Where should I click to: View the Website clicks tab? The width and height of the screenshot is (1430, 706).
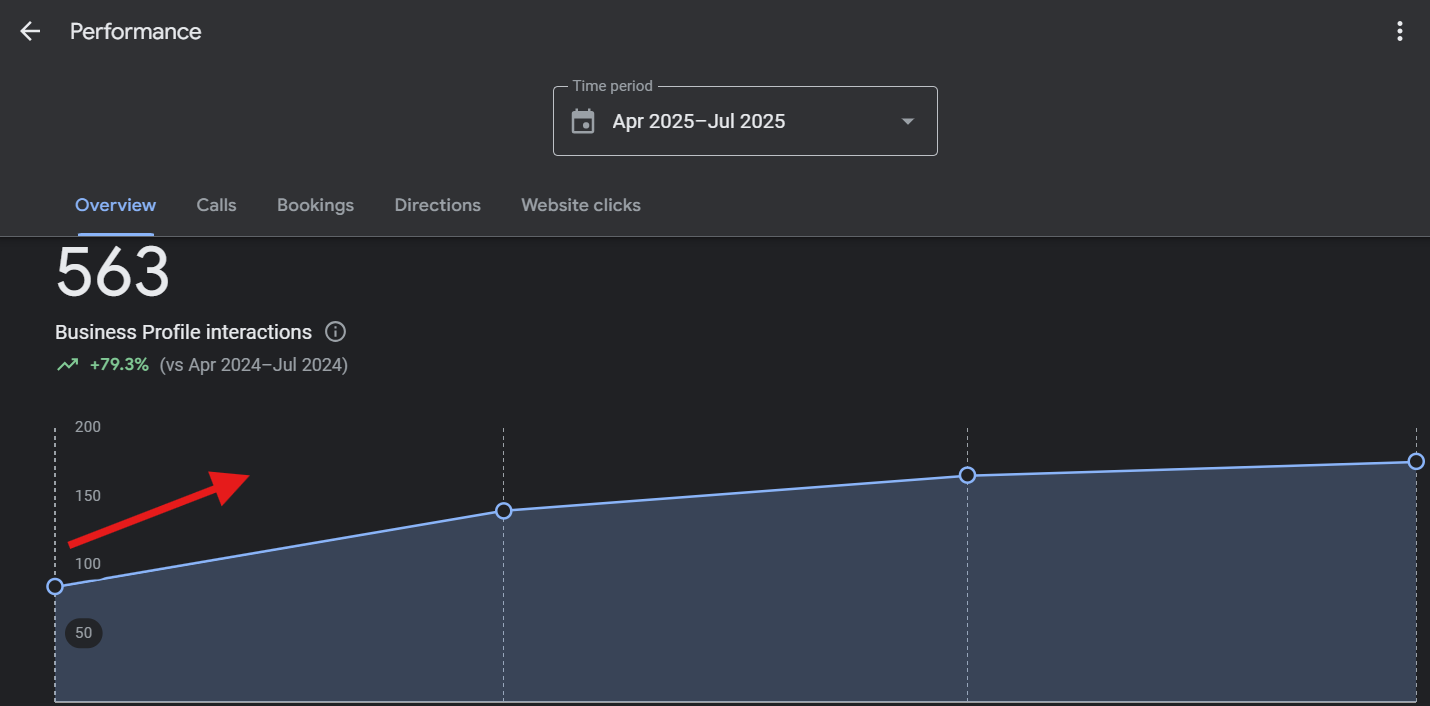tap(581, 205)
